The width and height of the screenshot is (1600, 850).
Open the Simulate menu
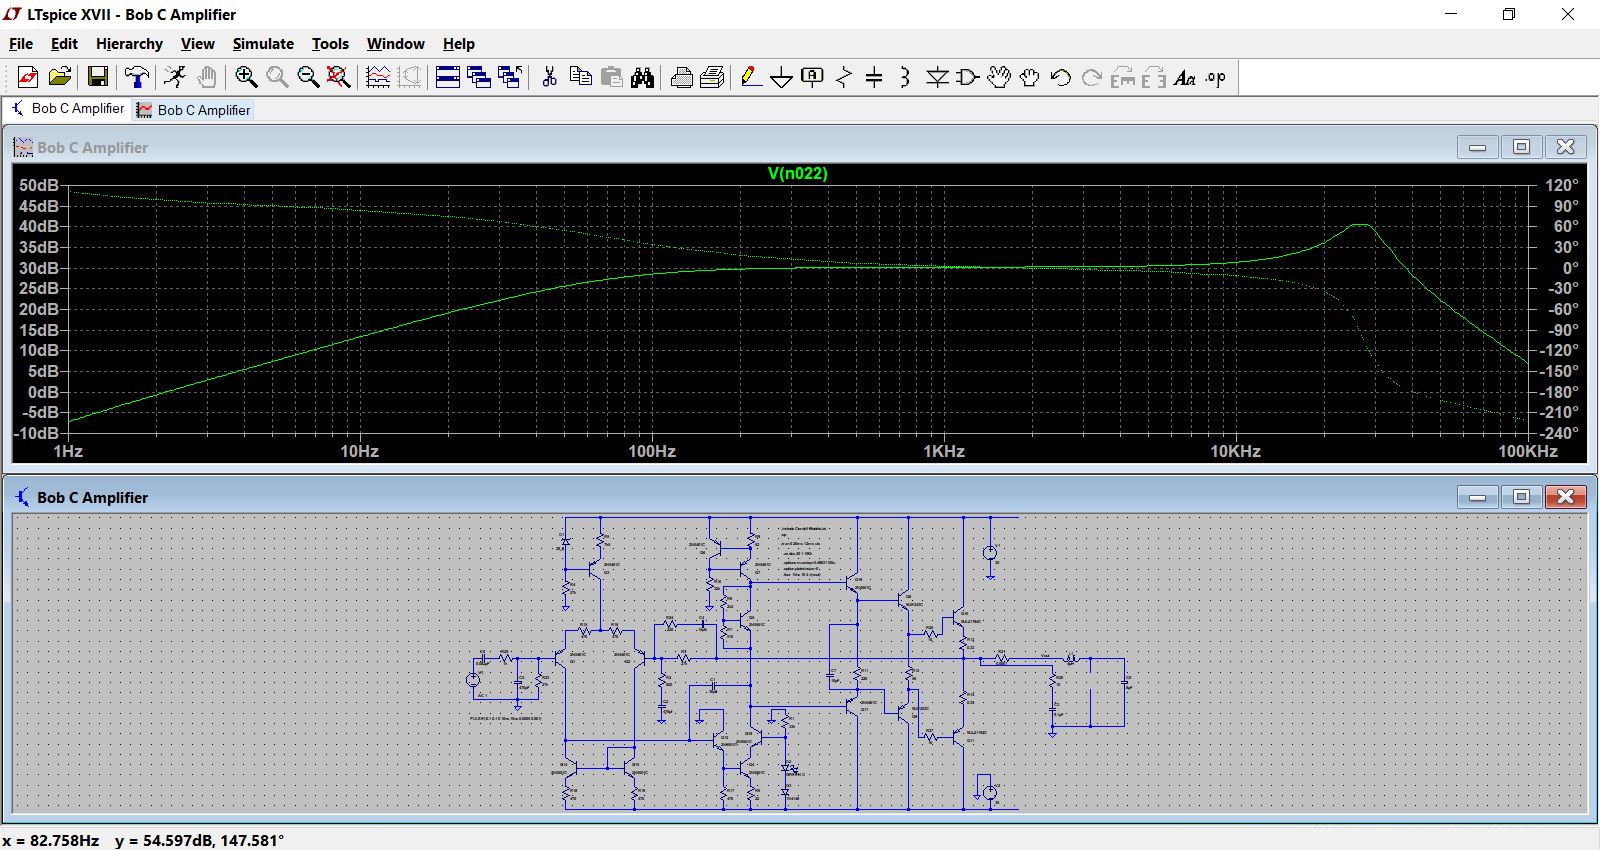[x=263, y=44]
